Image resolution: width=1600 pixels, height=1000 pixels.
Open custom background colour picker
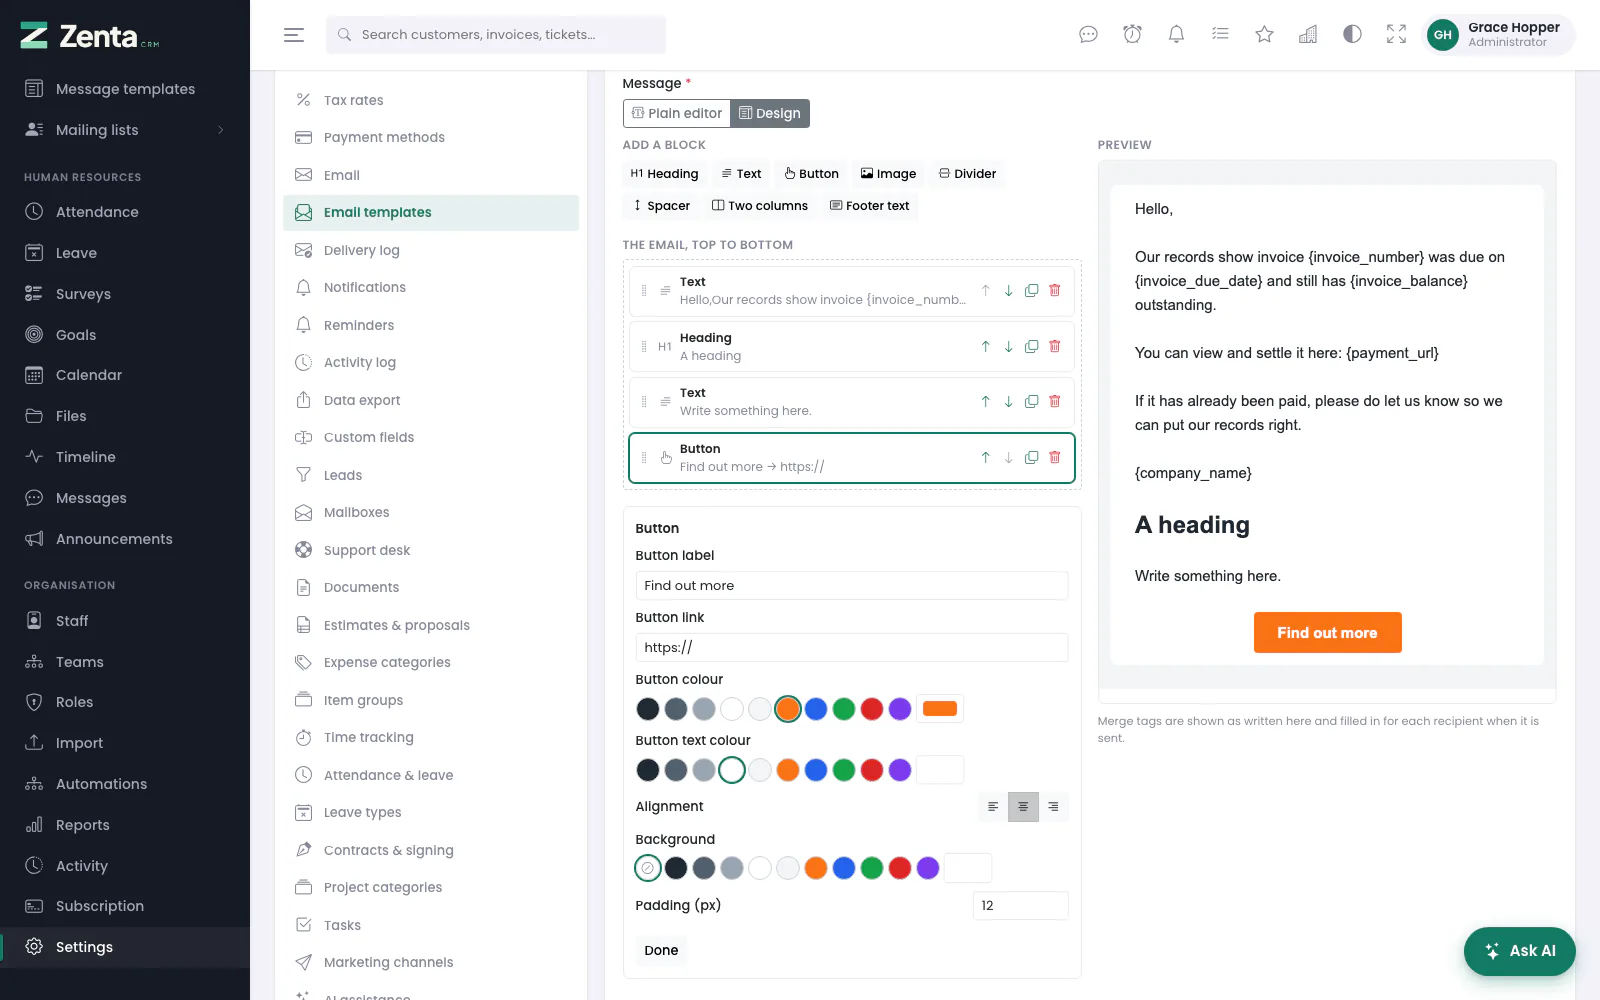click(968, 867)
